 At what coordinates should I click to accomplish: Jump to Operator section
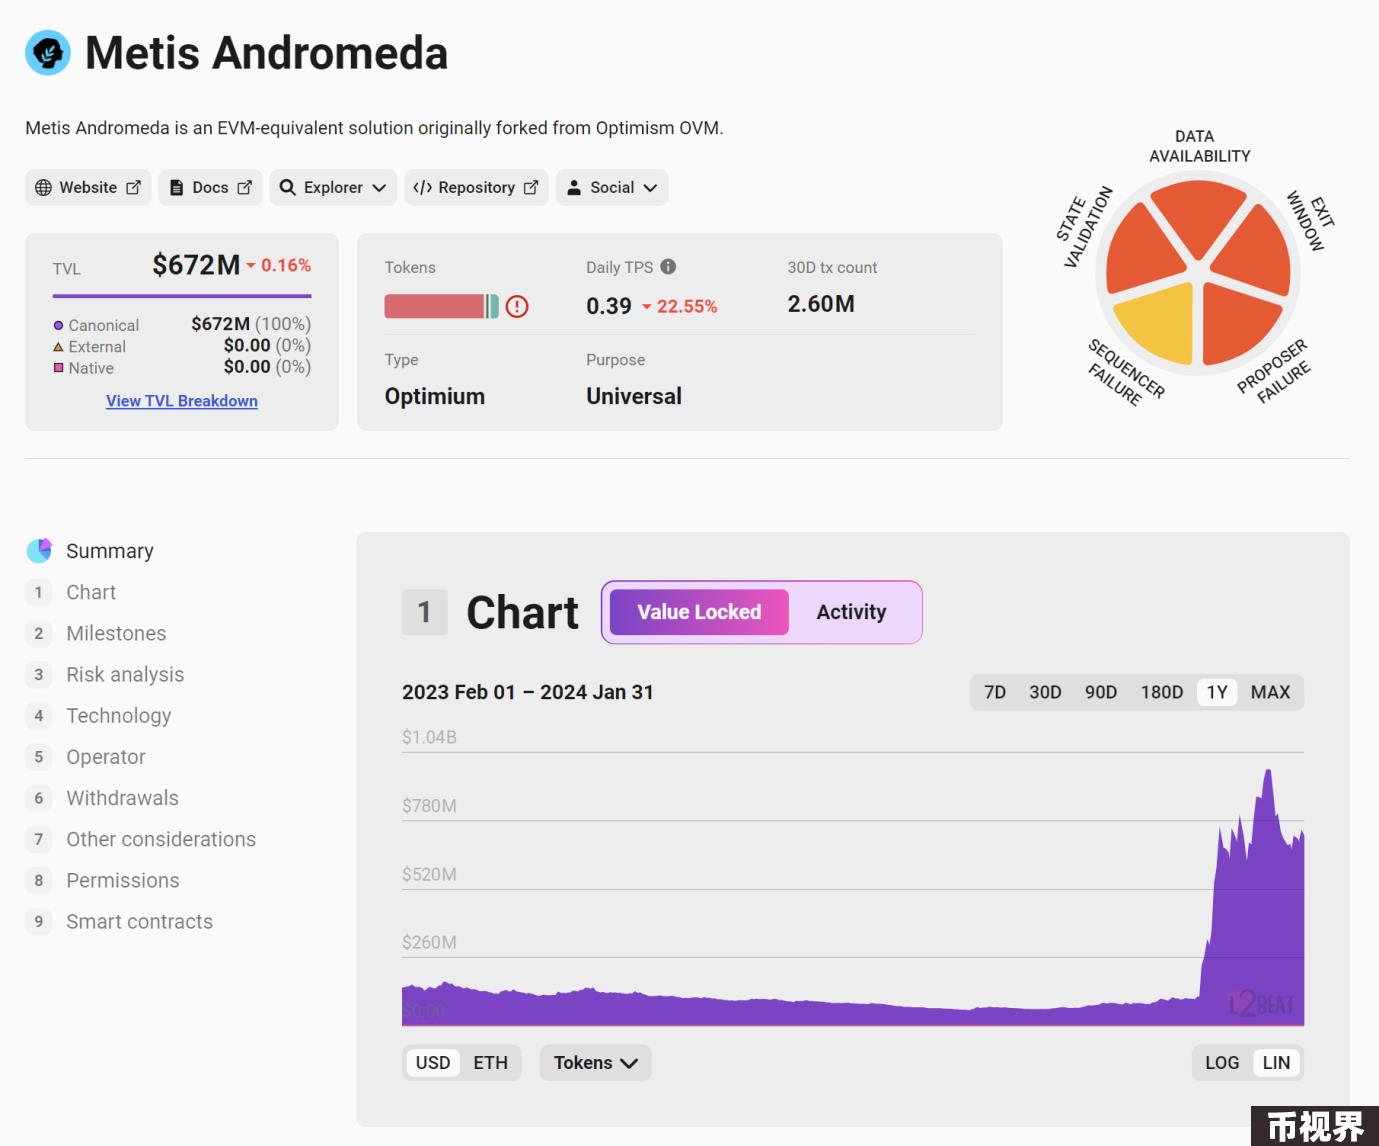[x=106, y=757]
